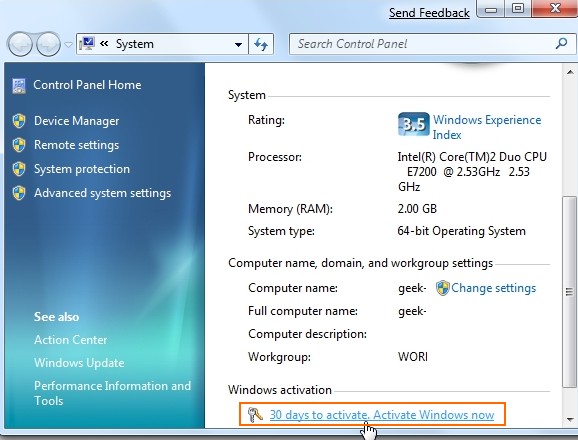
Task: Click the Change settings link
Action: click(493, 288)
